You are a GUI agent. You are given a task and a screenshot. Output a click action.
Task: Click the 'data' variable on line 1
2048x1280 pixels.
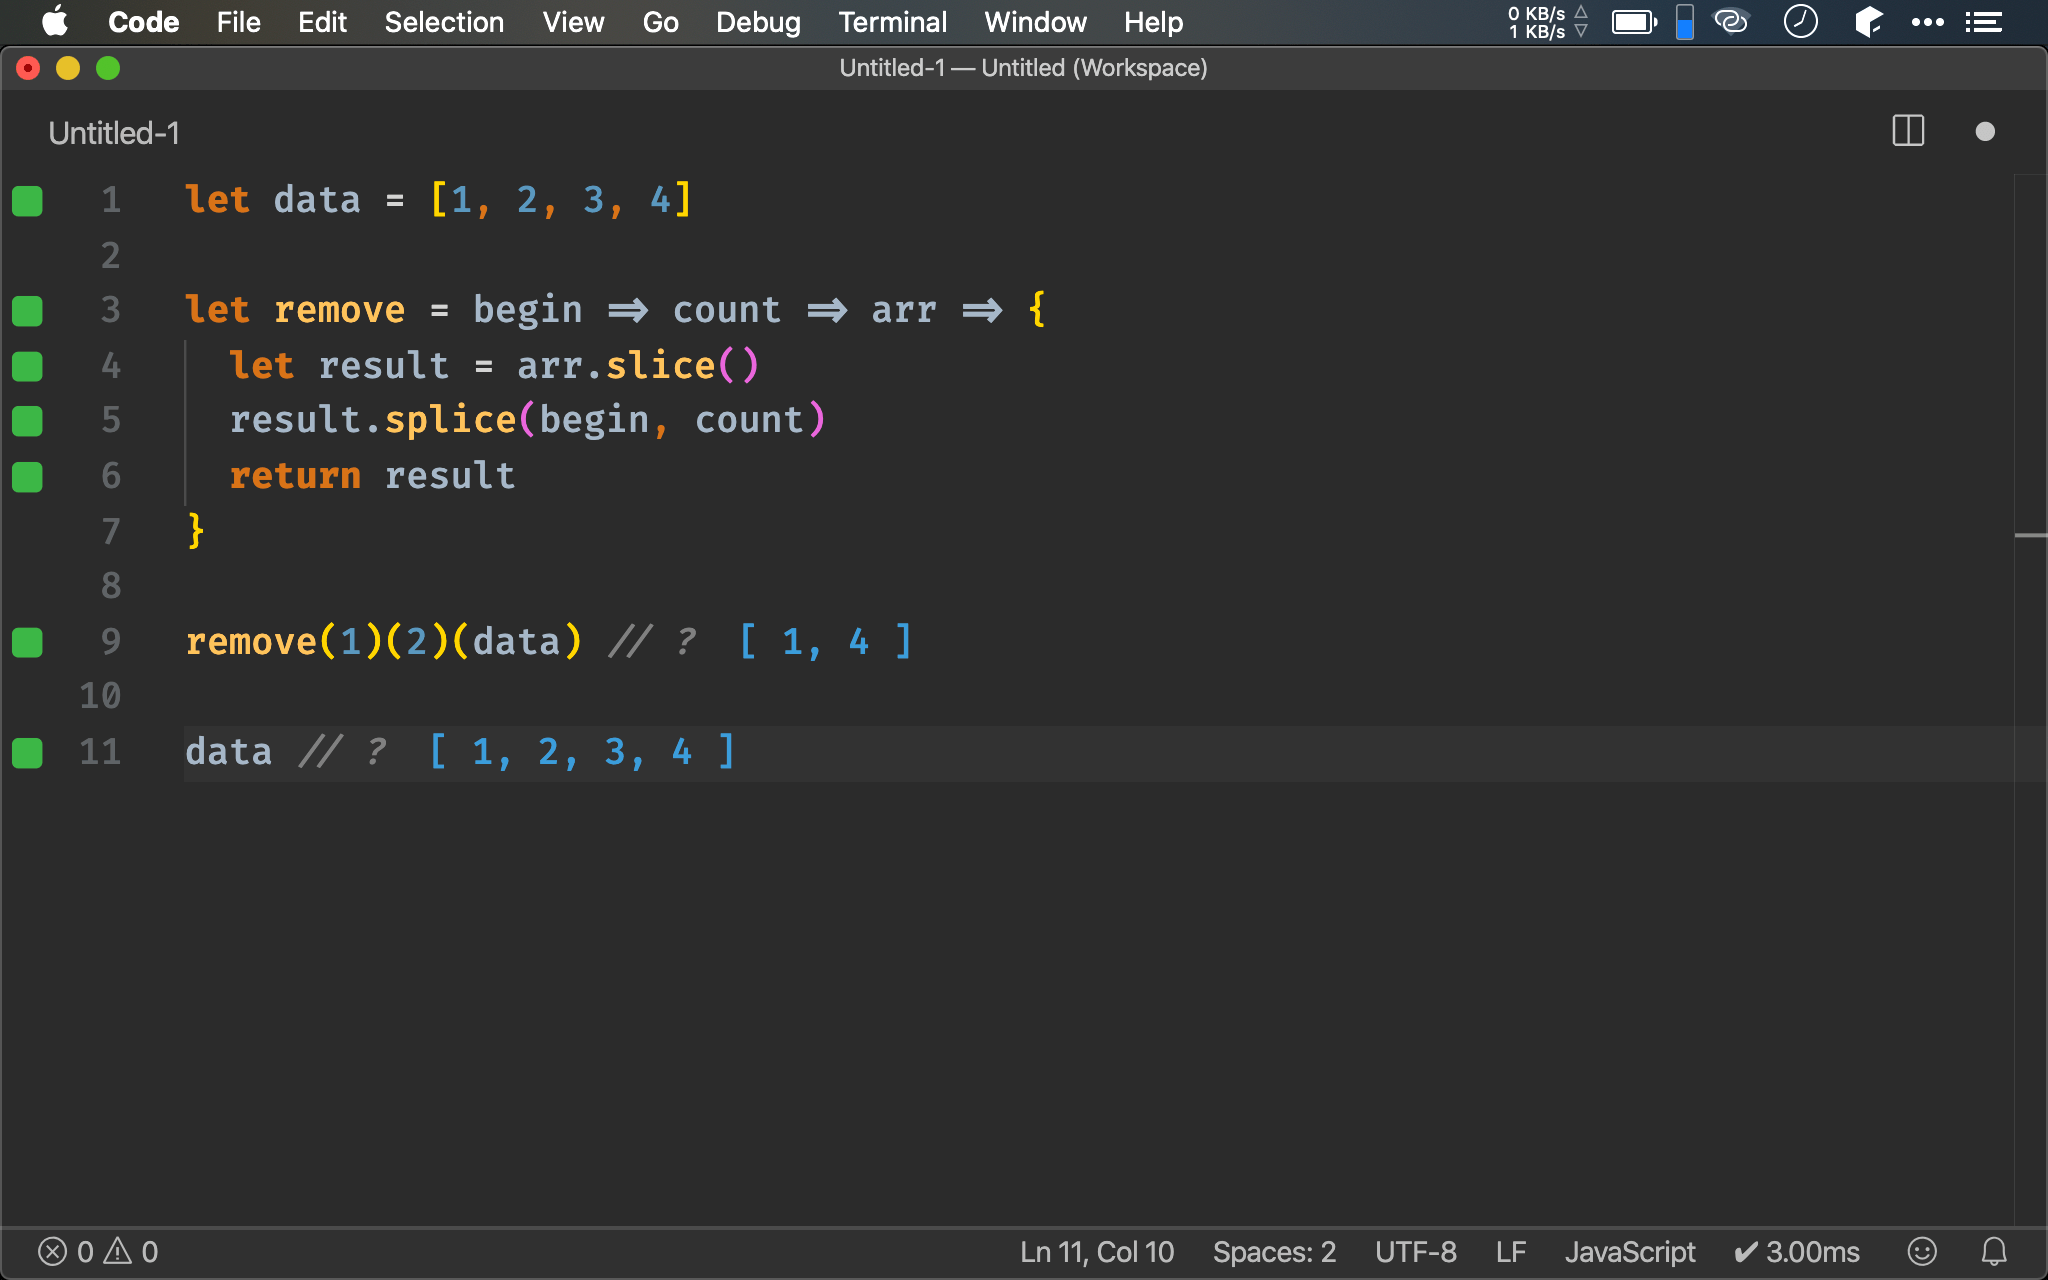point(317,200)
